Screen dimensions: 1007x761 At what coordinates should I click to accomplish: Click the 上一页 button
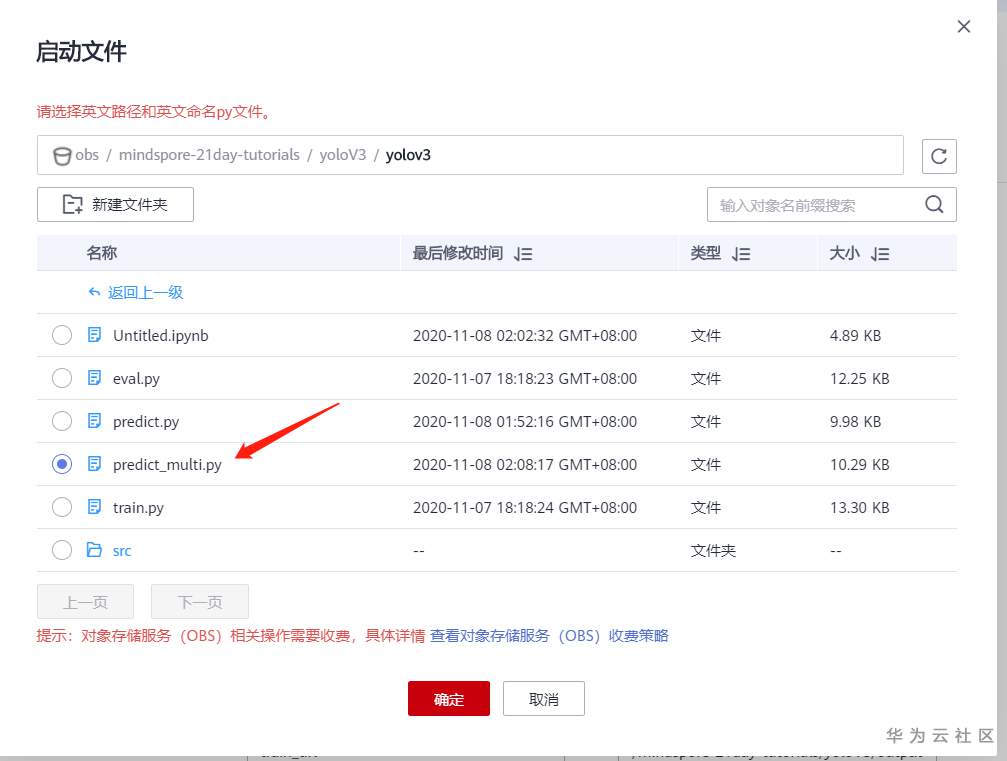pyautogui.click(x=85, y=602)
